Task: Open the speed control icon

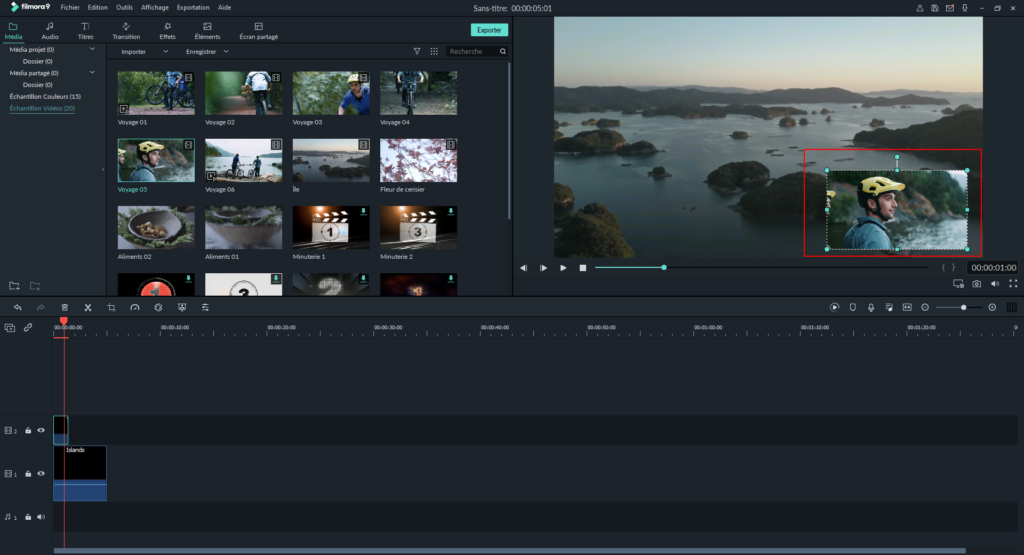Action: [135, 308]
